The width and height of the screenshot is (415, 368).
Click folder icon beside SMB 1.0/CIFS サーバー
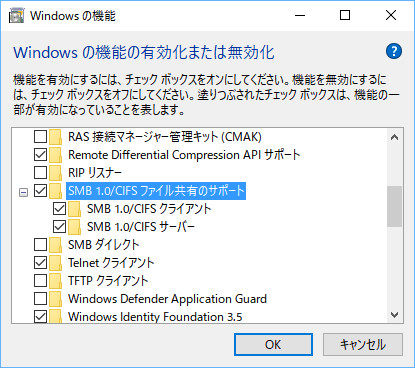(x=74, y=227)
